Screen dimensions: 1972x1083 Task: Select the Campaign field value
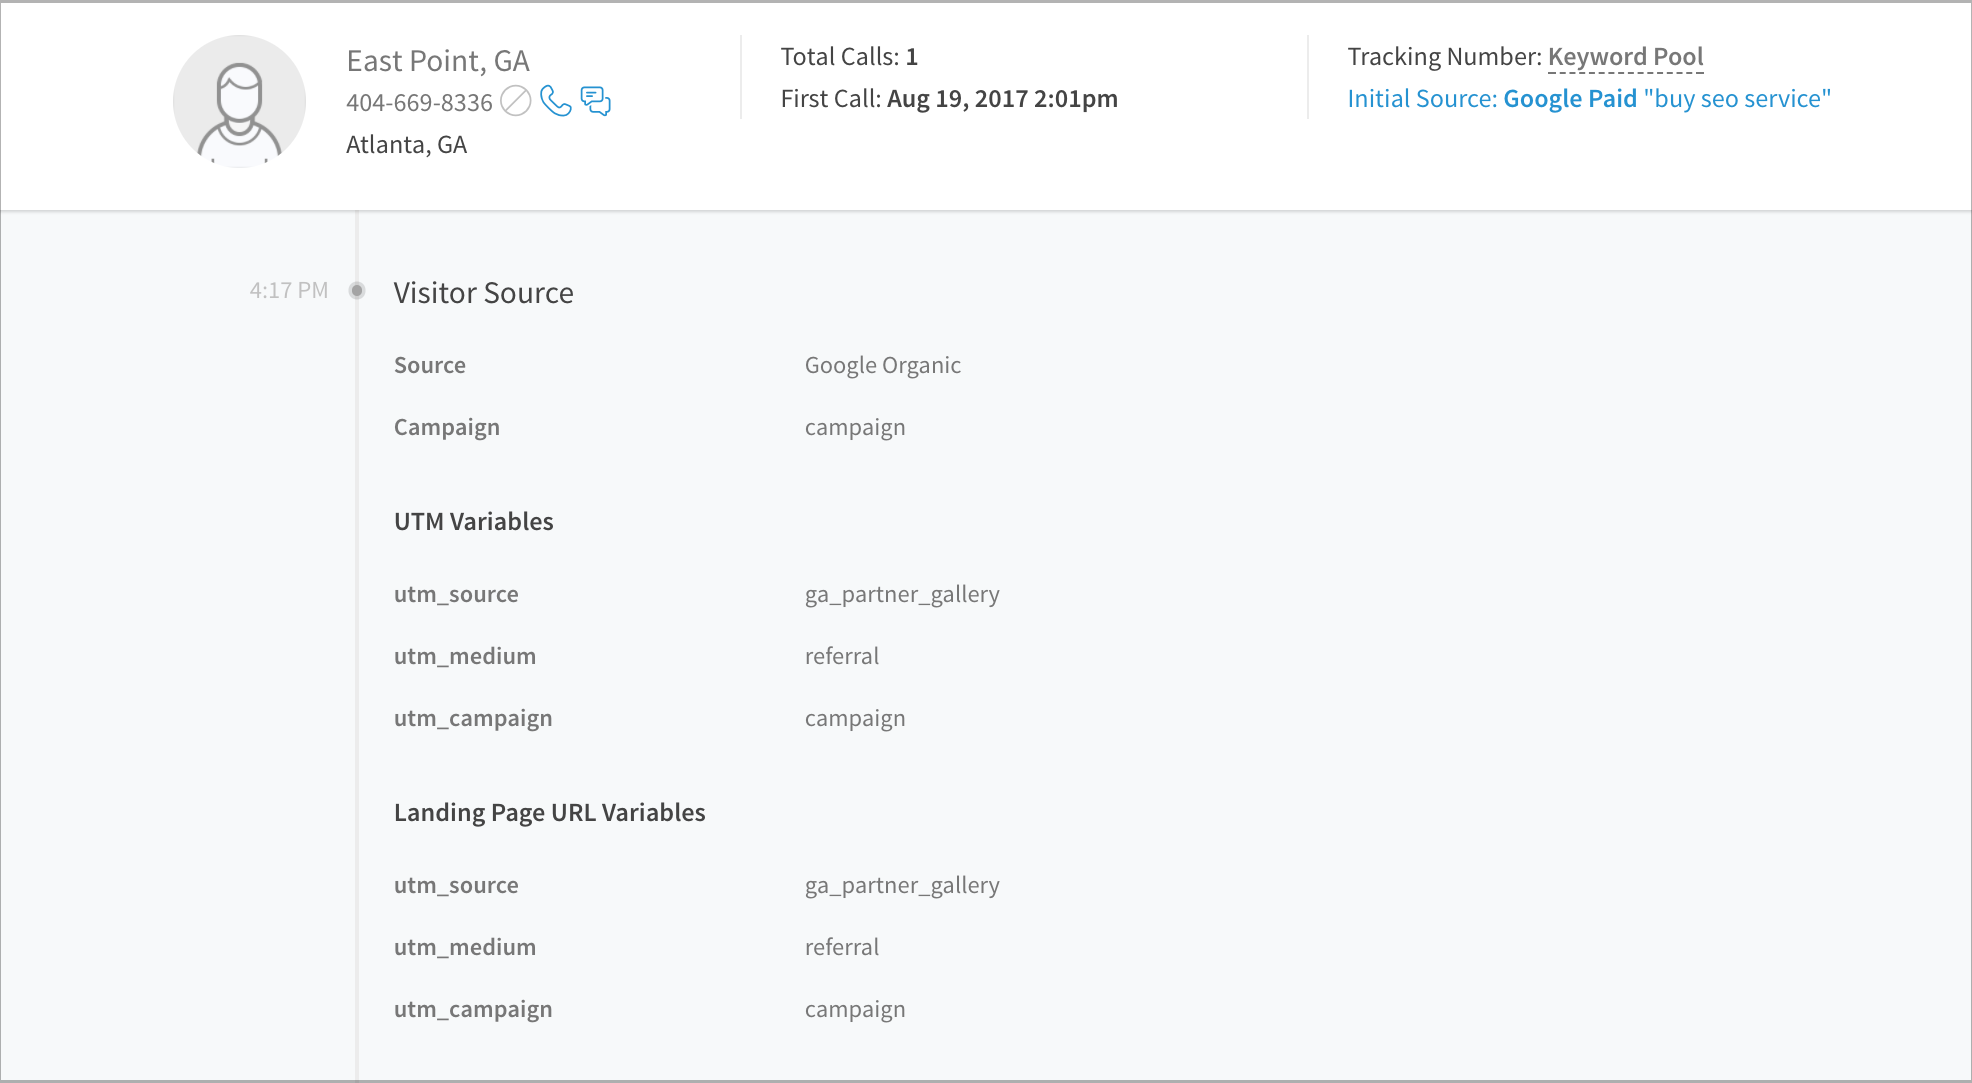pos(856,427)
